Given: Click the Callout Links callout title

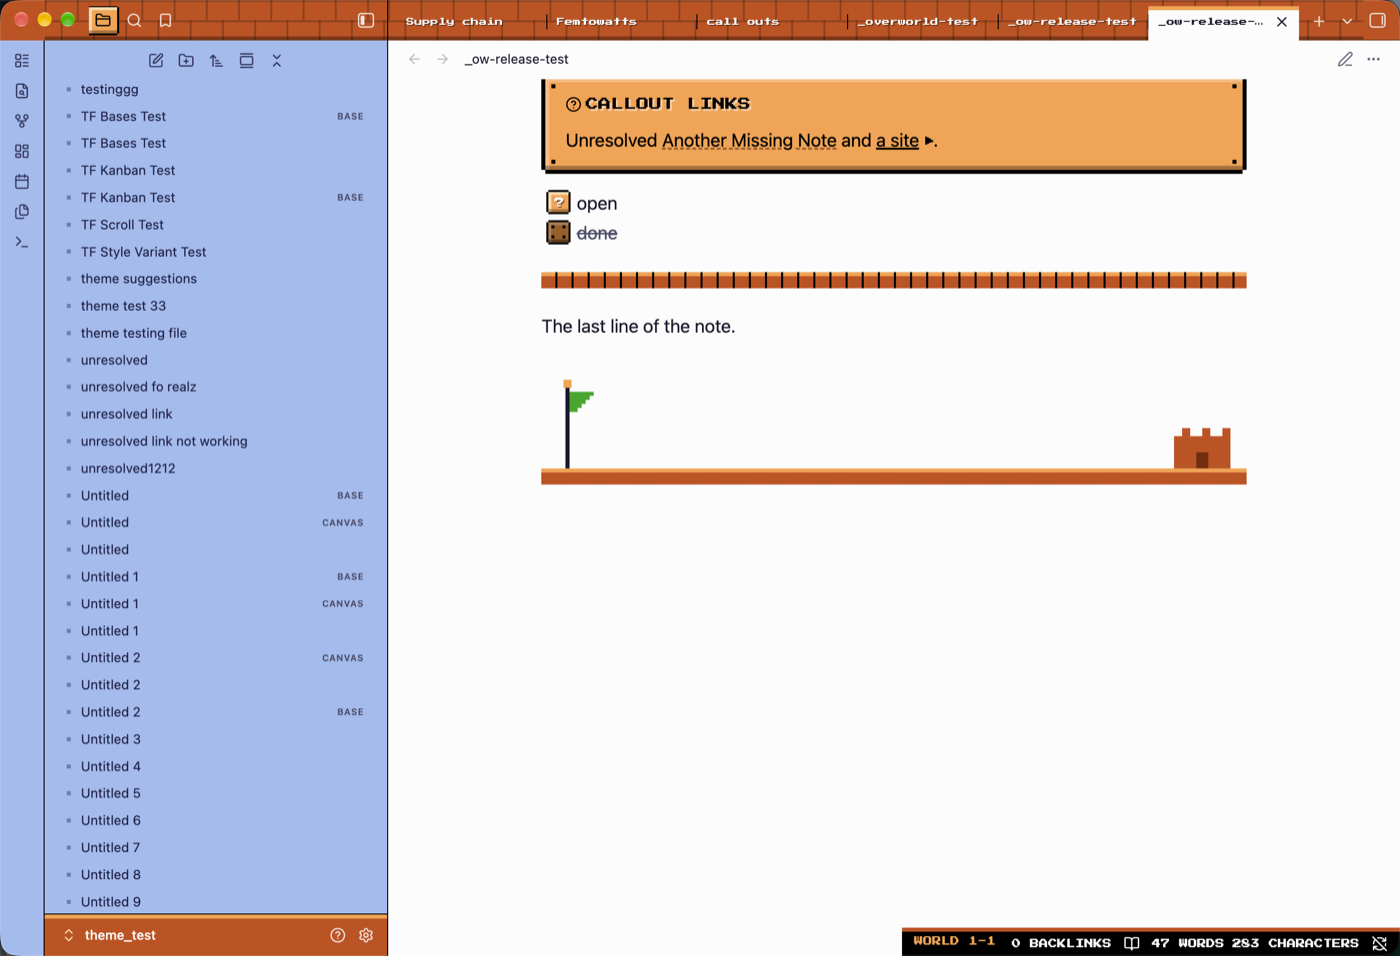Looking at the screenshot, I should pos(667,103).
